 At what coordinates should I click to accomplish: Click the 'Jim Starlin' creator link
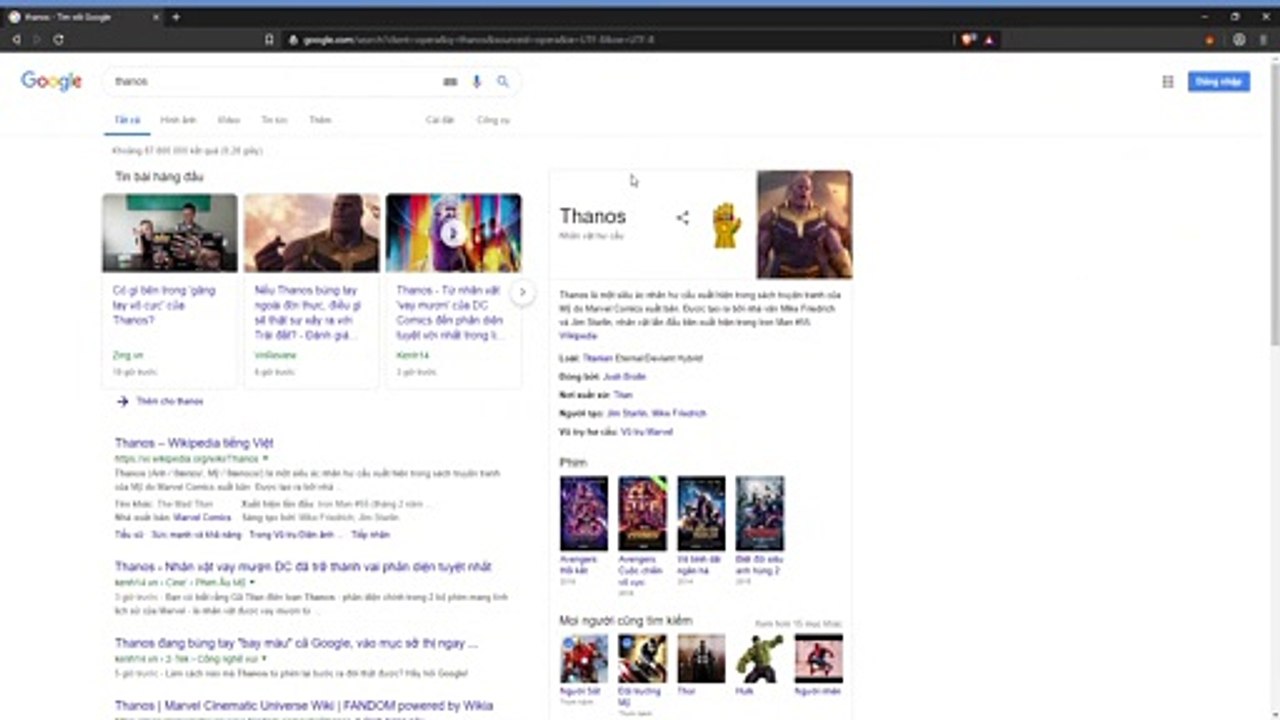point(627,413)
